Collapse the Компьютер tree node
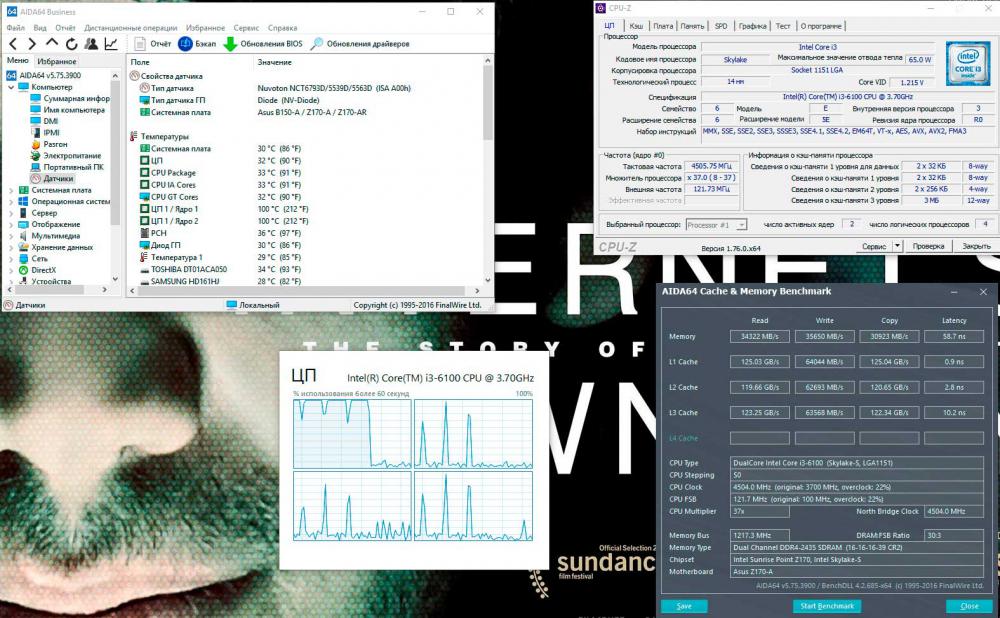The height and width of the screenshot is (618, 1000). [x=12, y=87]
